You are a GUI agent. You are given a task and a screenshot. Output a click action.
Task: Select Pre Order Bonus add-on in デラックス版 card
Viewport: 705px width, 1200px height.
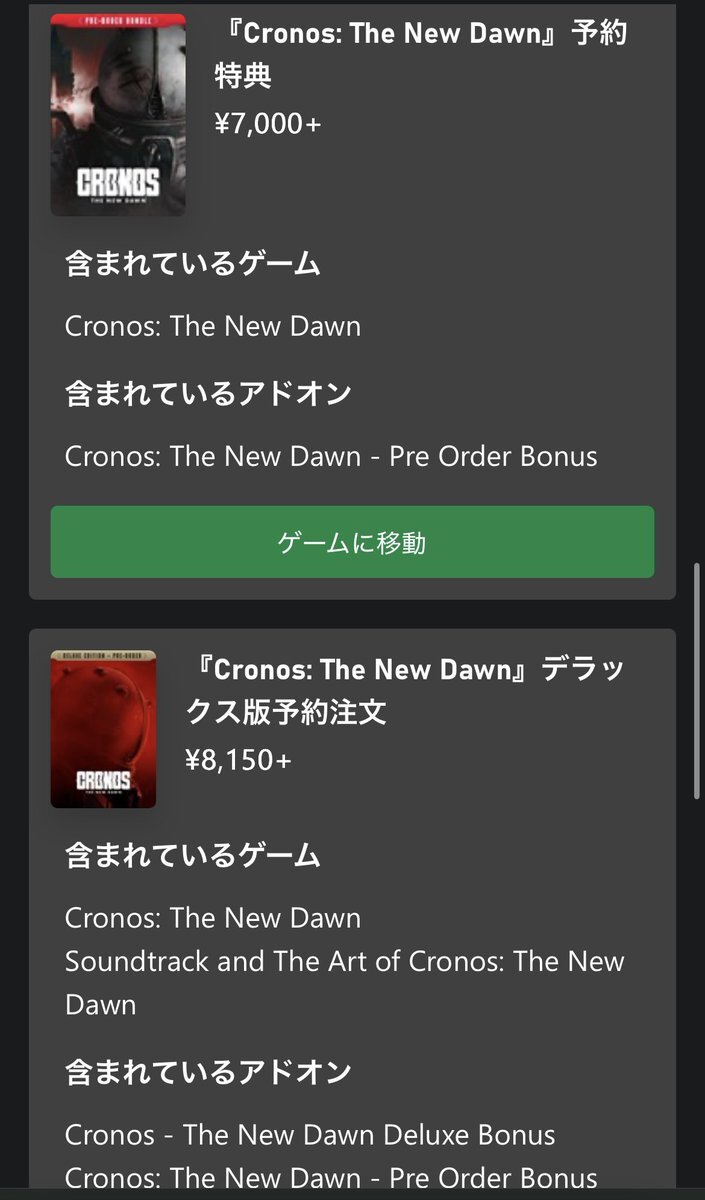coord(331,1178)
